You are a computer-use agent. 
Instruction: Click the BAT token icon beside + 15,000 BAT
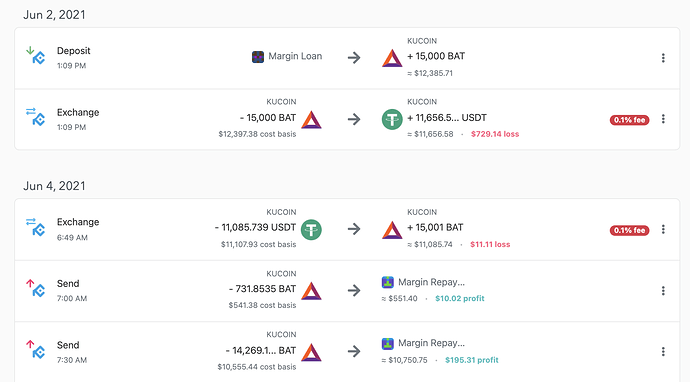pyautogui.click(x=392, y=58)
